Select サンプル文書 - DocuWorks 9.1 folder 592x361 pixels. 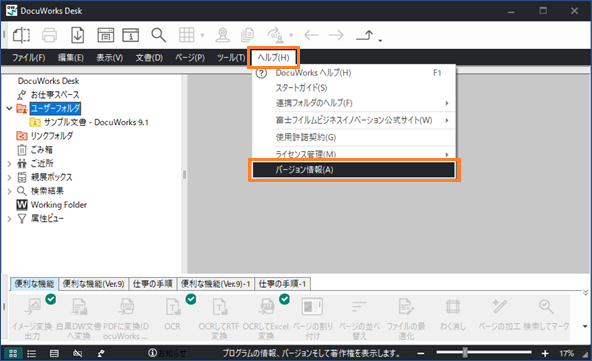click(96, 122)
